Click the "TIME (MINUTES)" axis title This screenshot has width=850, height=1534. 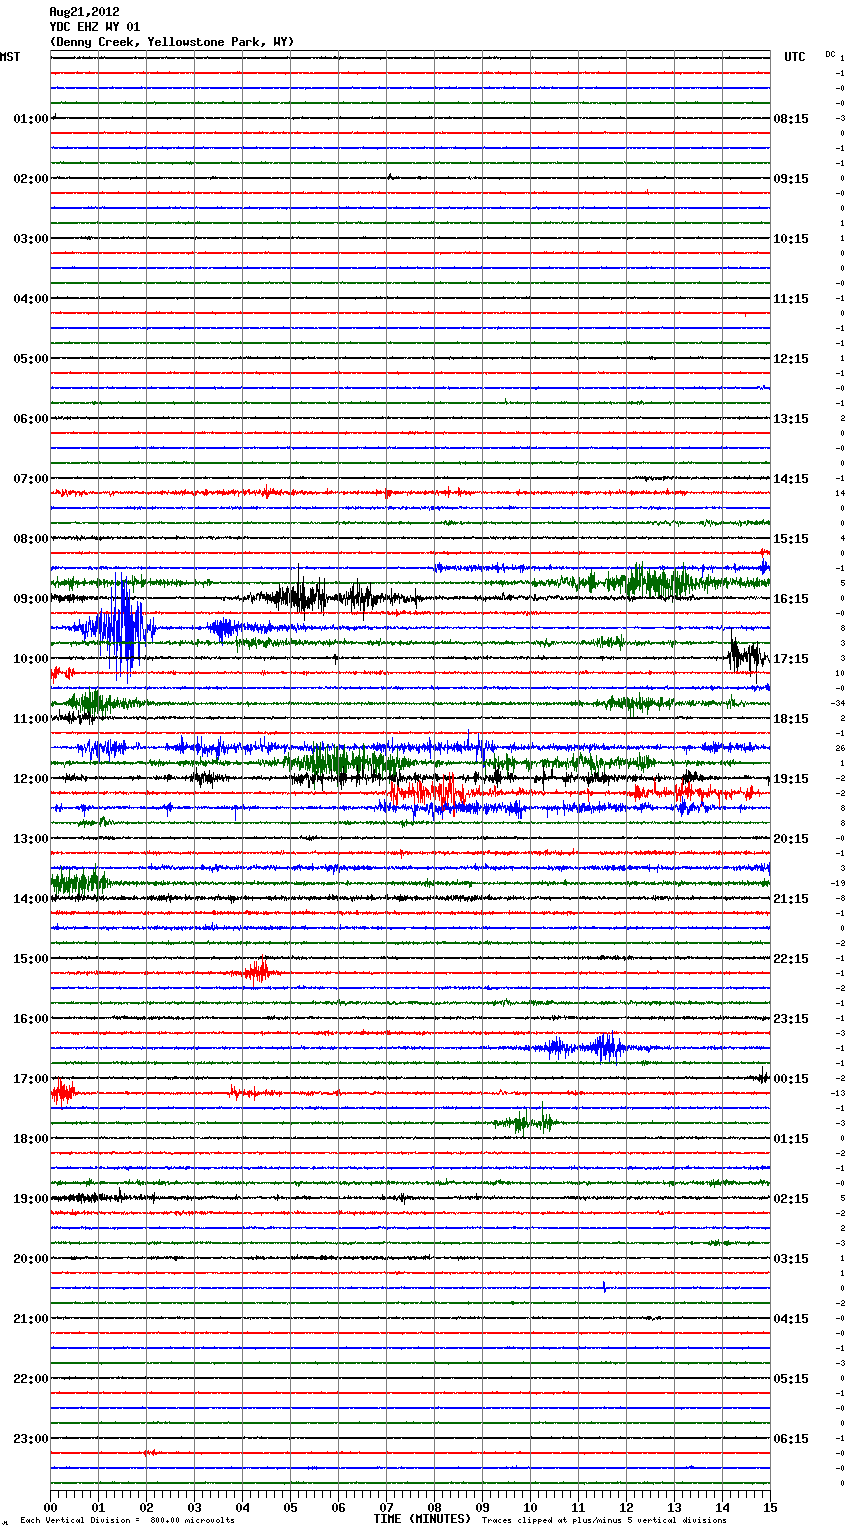(422, 1519)
